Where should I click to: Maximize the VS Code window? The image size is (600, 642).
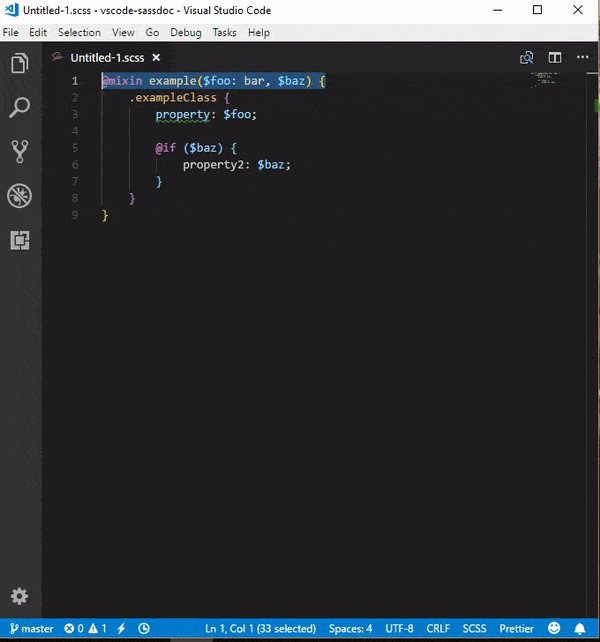pos(537,10)
